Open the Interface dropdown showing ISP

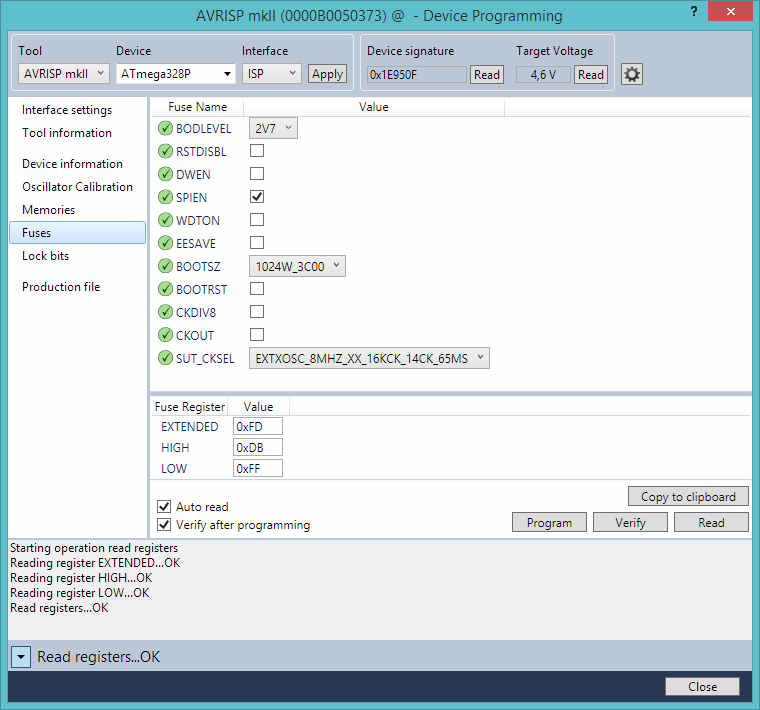271,74
